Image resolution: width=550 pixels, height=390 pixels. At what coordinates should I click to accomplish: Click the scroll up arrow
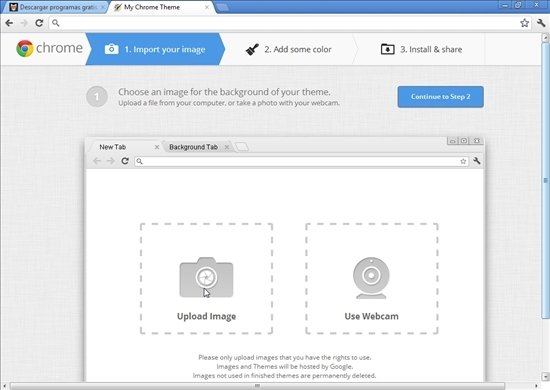(546, 37)
